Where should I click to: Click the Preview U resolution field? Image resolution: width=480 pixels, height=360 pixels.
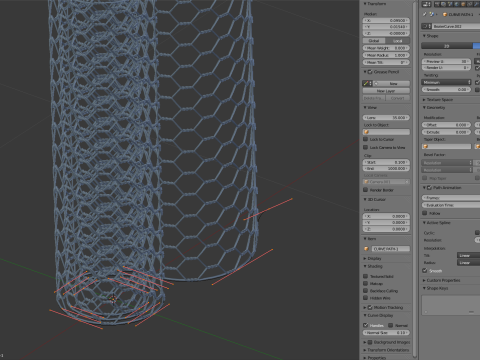(x=446, y=61)
